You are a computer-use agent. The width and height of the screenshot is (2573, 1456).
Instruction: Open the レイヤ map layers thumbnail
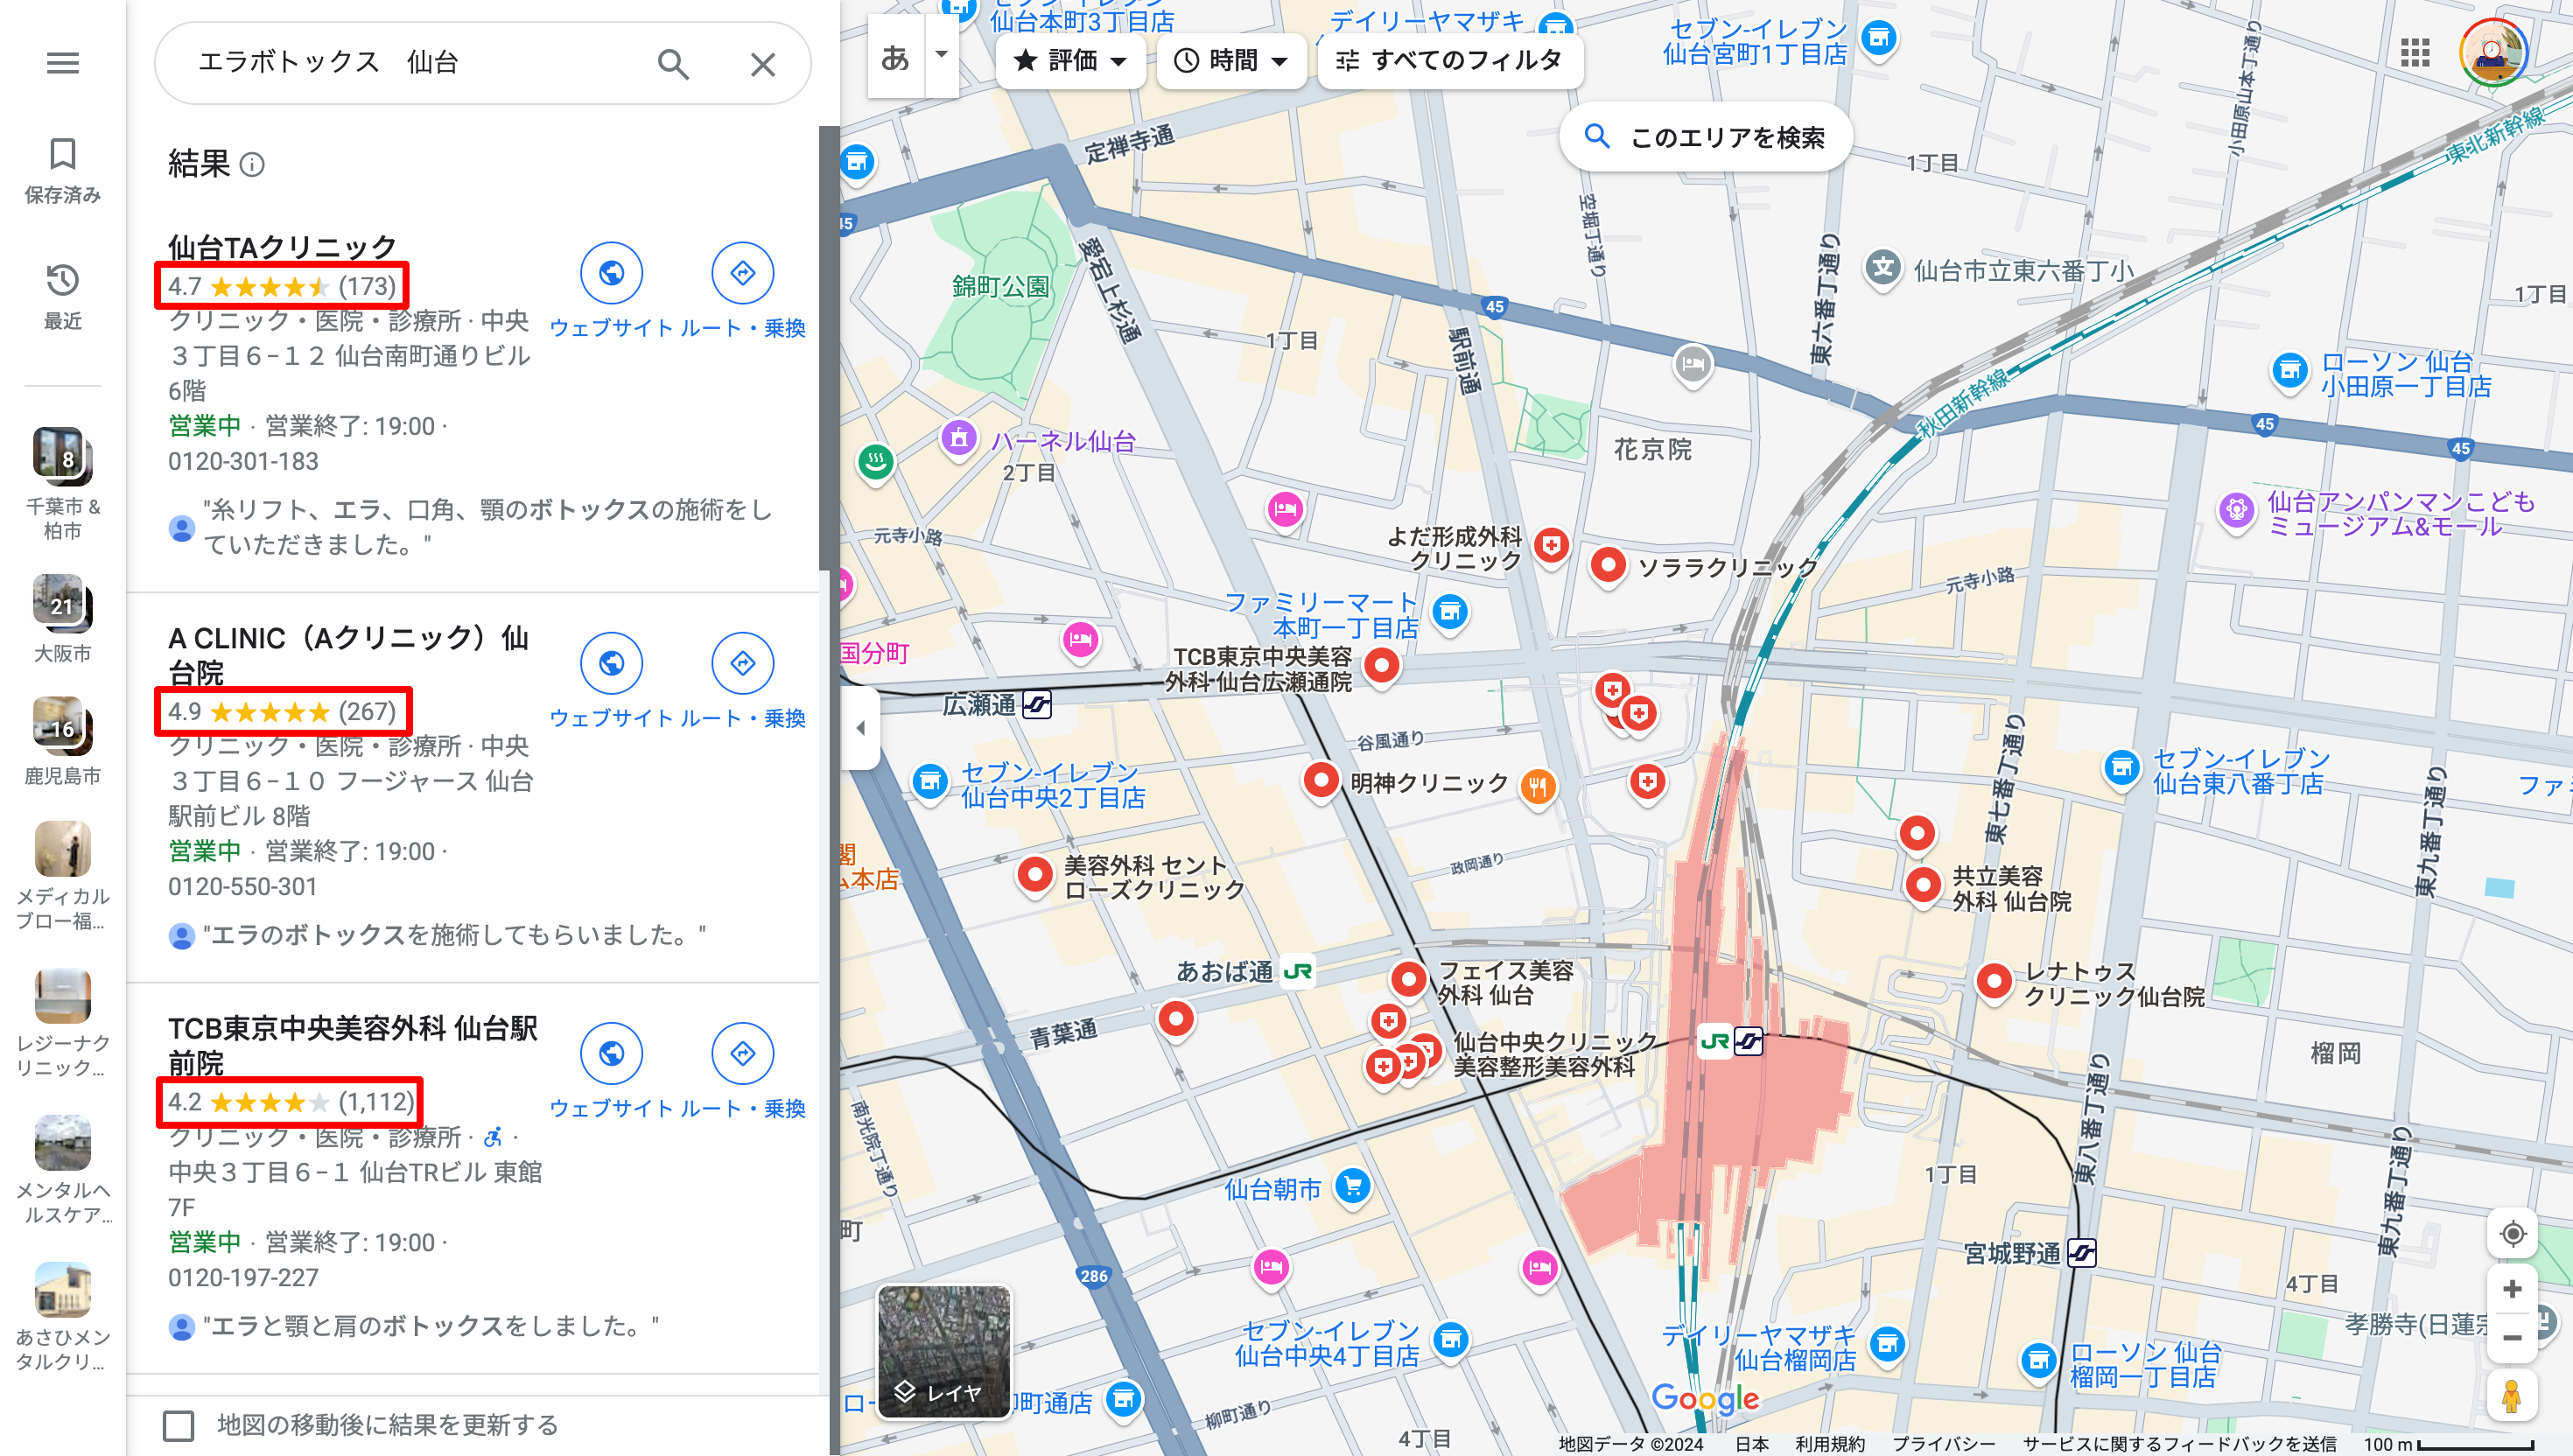pos(943,1352)
